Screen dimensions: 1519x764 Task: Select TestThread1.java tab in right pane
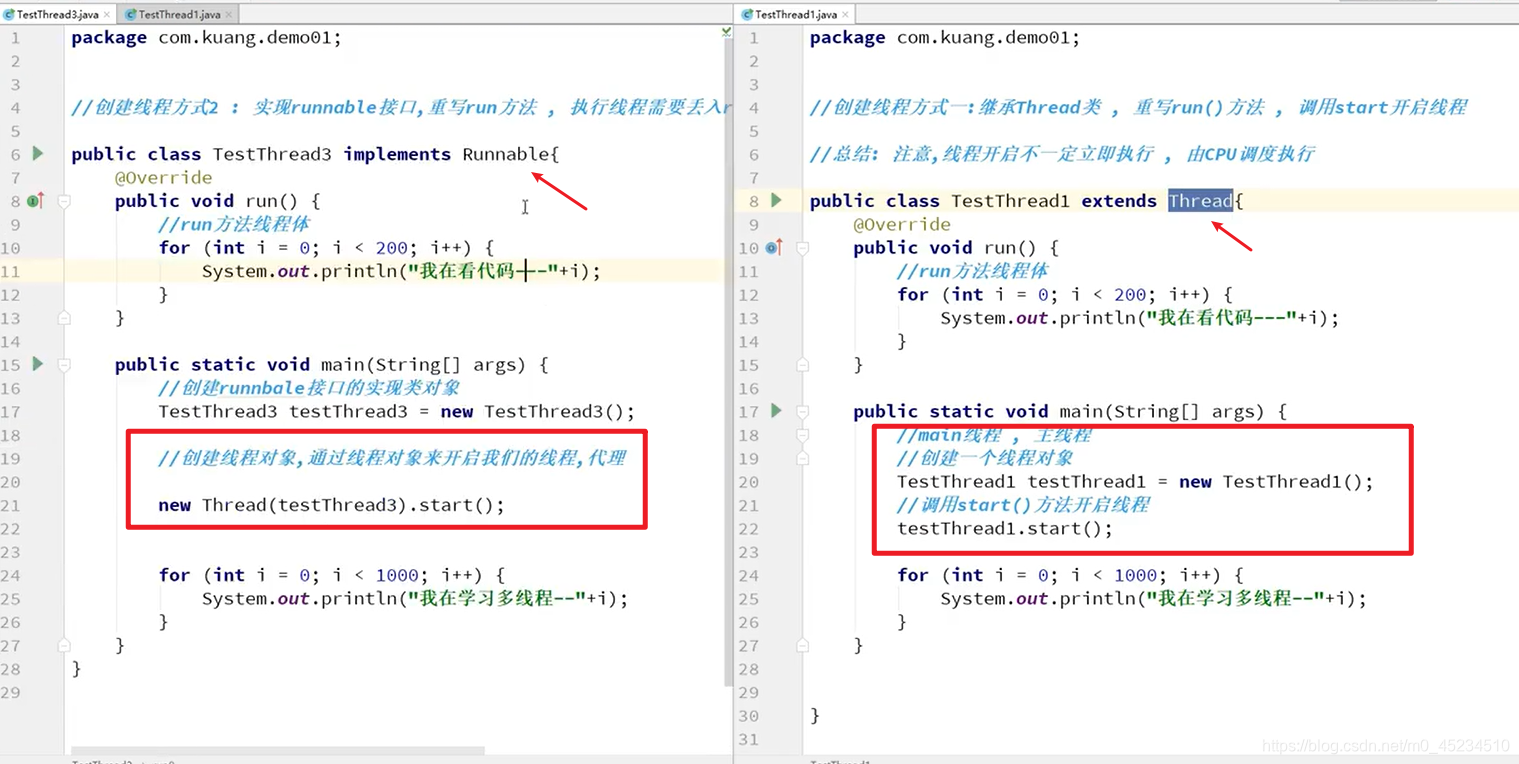click(x=796, y=15)
